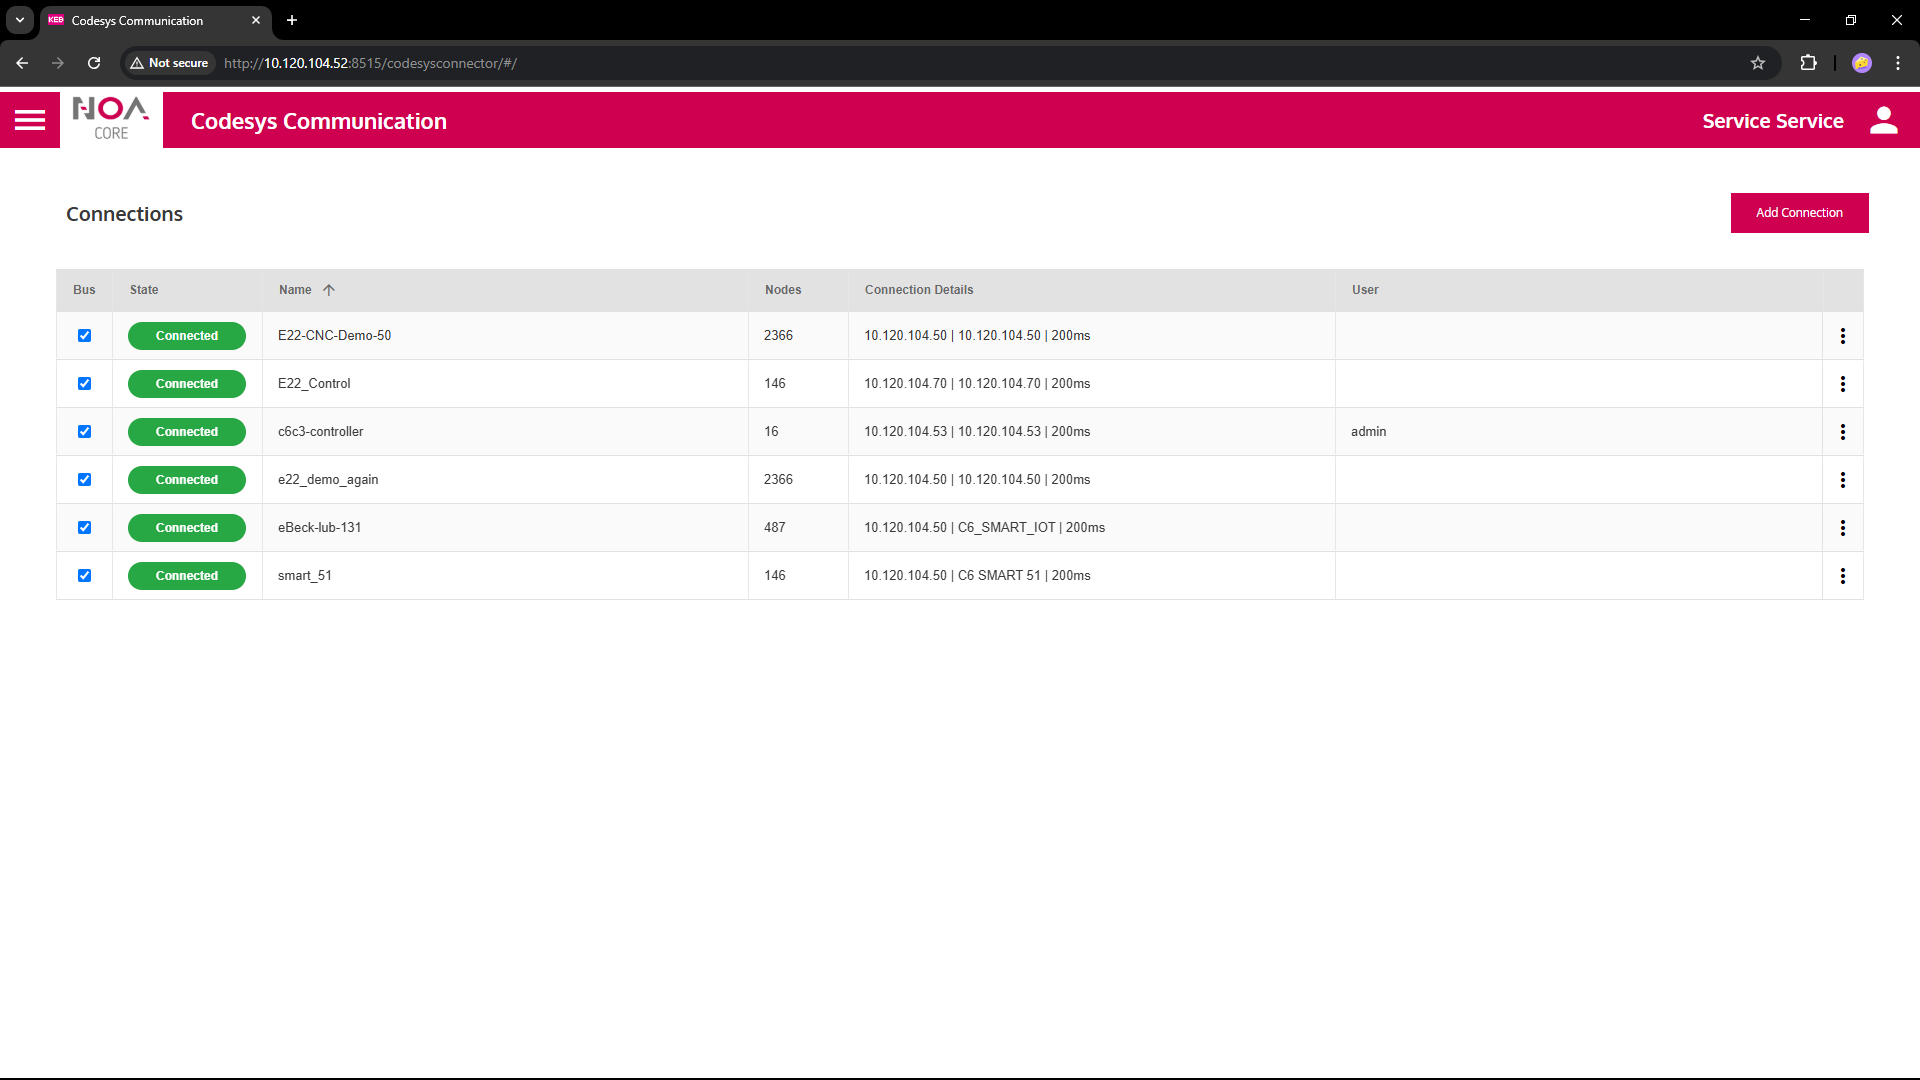Click the Add Connection button
This screenshot has width=1920, height=1080.
click(1798, 213)
